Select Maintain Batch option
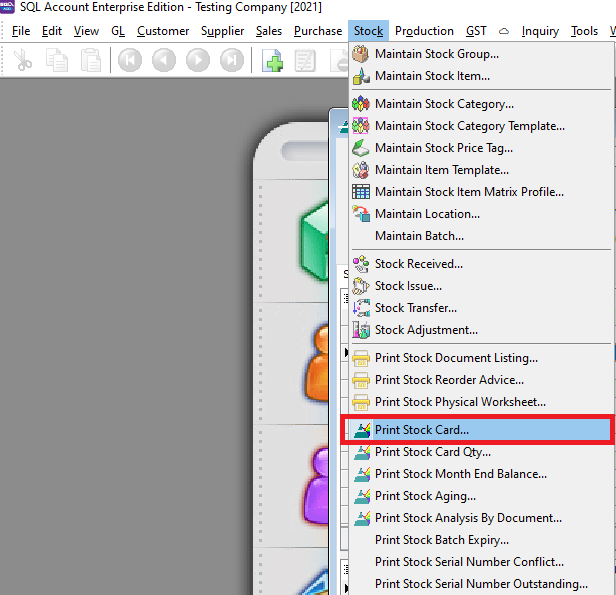This screenshot has width=616, height=595. pyautogui.click(x=419, y=236)
